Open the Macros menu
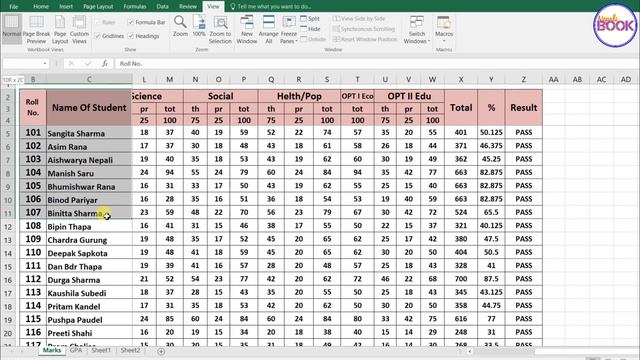Screen dimensions: 640x360 pos(444,29)
